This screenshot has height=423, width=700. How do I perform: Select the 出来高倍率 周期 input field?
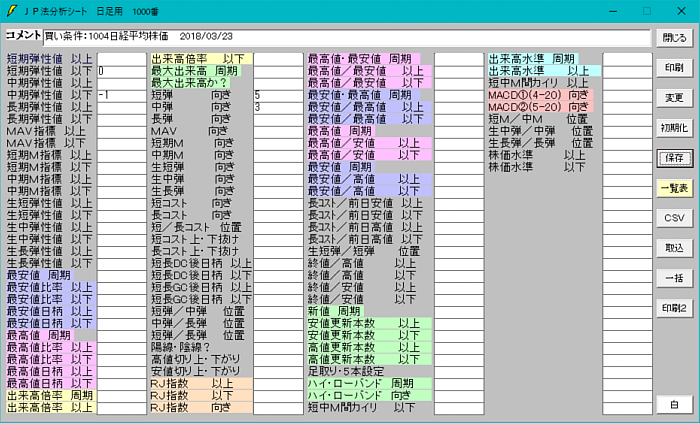click(x=122, y=396)
